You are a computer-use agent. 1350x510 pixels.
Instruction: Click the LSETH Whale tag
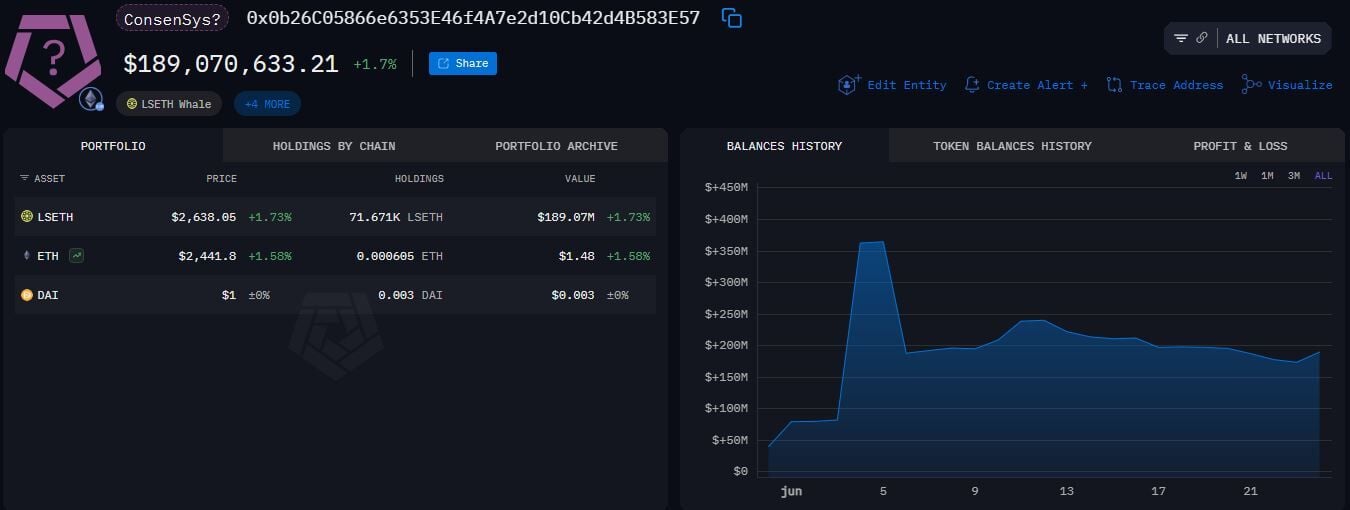click(169, 104)
